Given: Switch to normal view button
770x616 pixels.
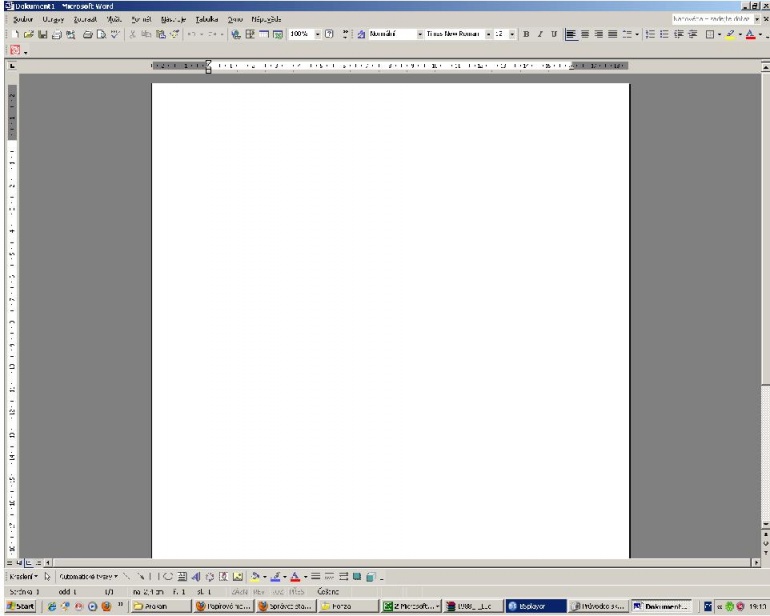Looking at the screenshot, I should [9, 563].
